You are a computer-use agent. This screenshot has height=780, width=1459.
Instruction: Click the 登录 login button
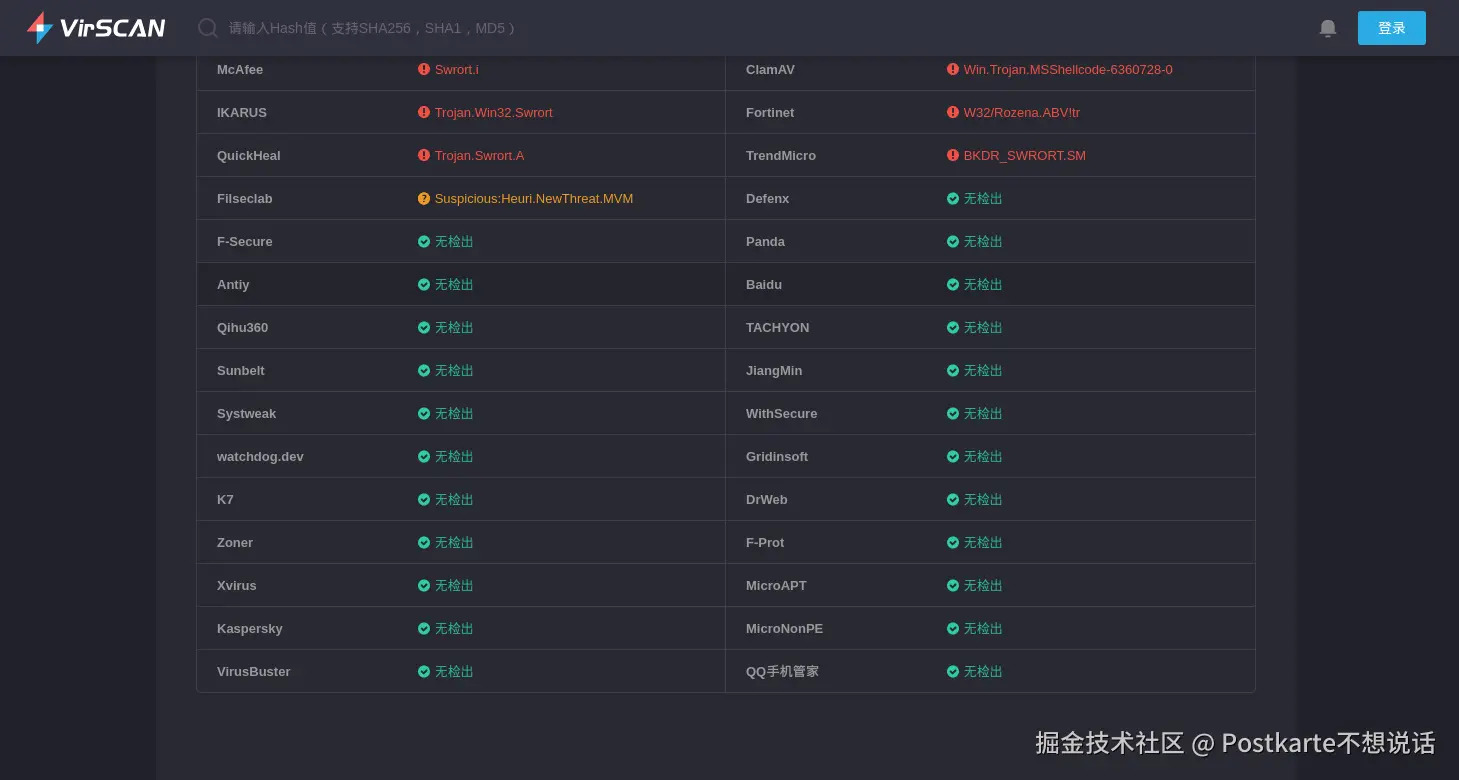1391,28
